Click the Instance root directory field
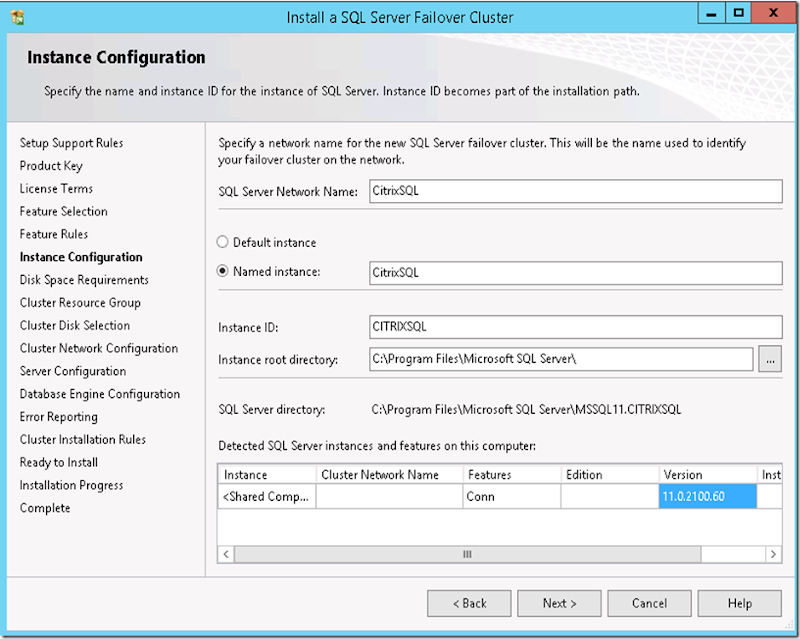This screenshot has height=639, width=800. click(x=560, y=360)
